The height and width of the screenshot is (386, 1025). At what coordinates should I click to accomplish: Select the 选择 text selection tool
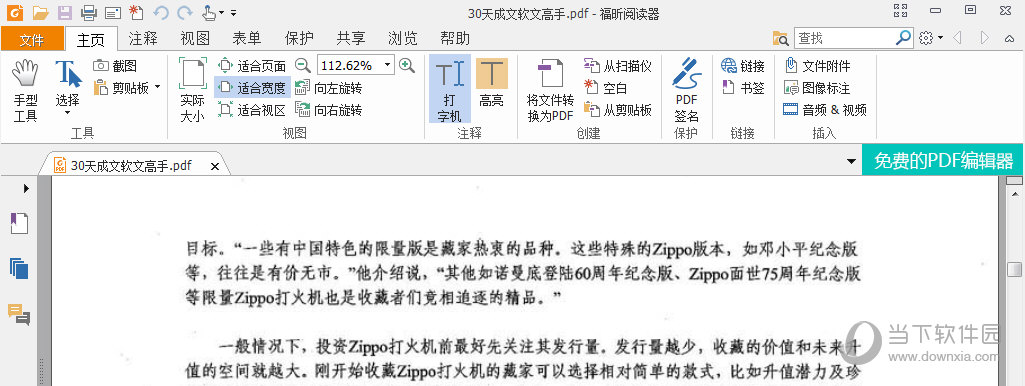tap(67, 88)
